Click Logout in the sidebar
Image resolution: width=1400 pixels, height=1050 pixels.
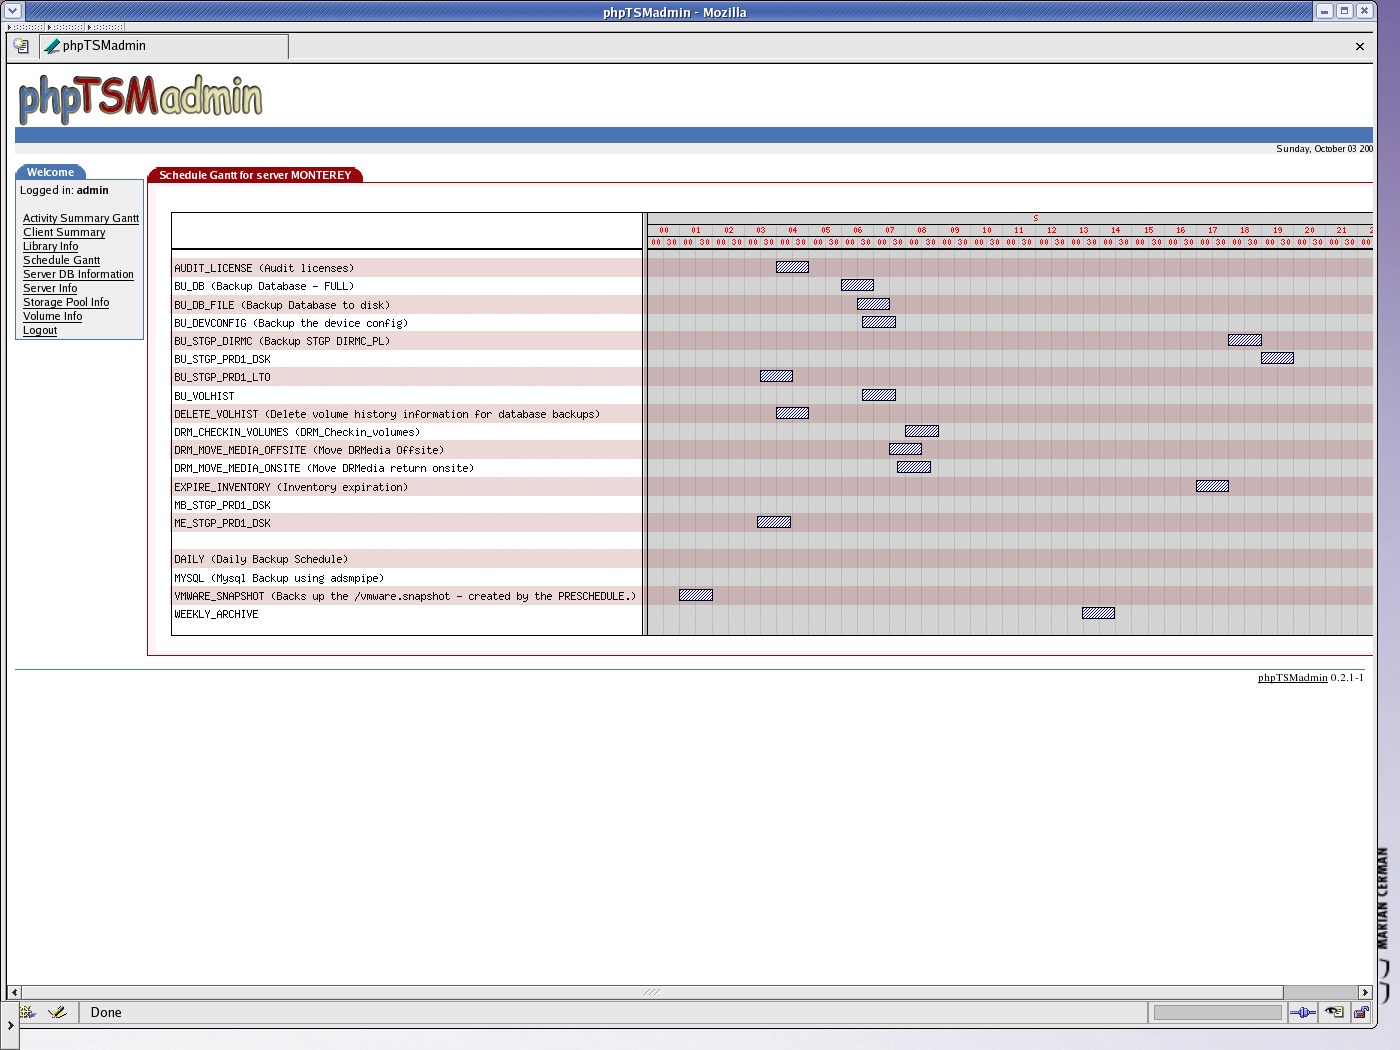[x=40, y=330]
